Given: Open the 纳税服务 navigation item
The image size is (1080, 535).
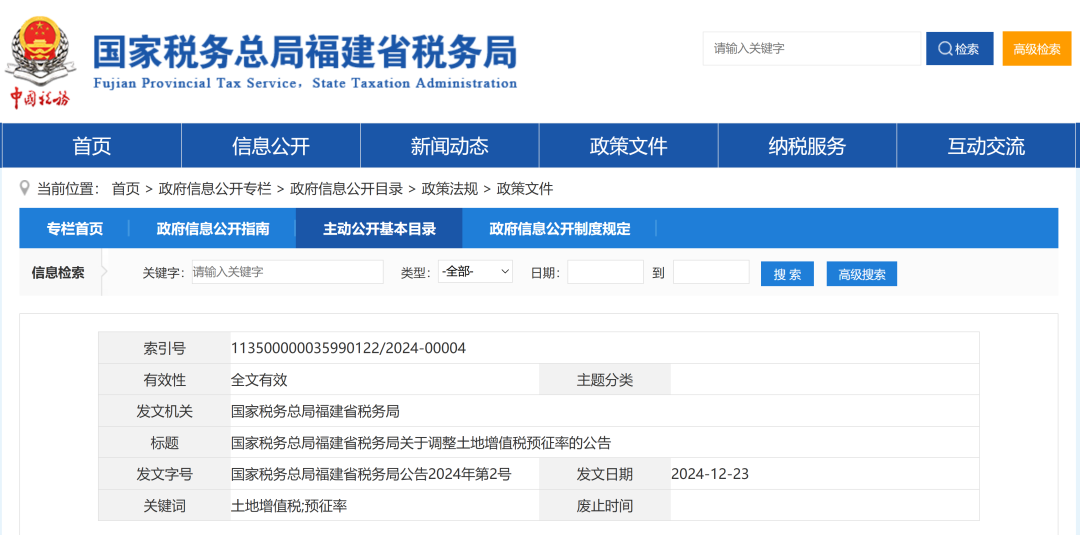Looking at the screenshot, I should pos(807,146).
